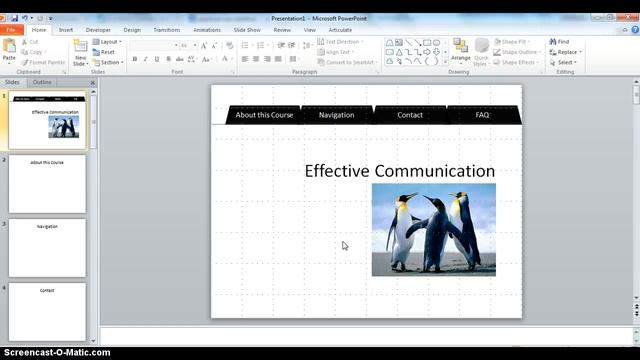Select the Rectangle shape in the shapes gallery

[x=427, y=42]
